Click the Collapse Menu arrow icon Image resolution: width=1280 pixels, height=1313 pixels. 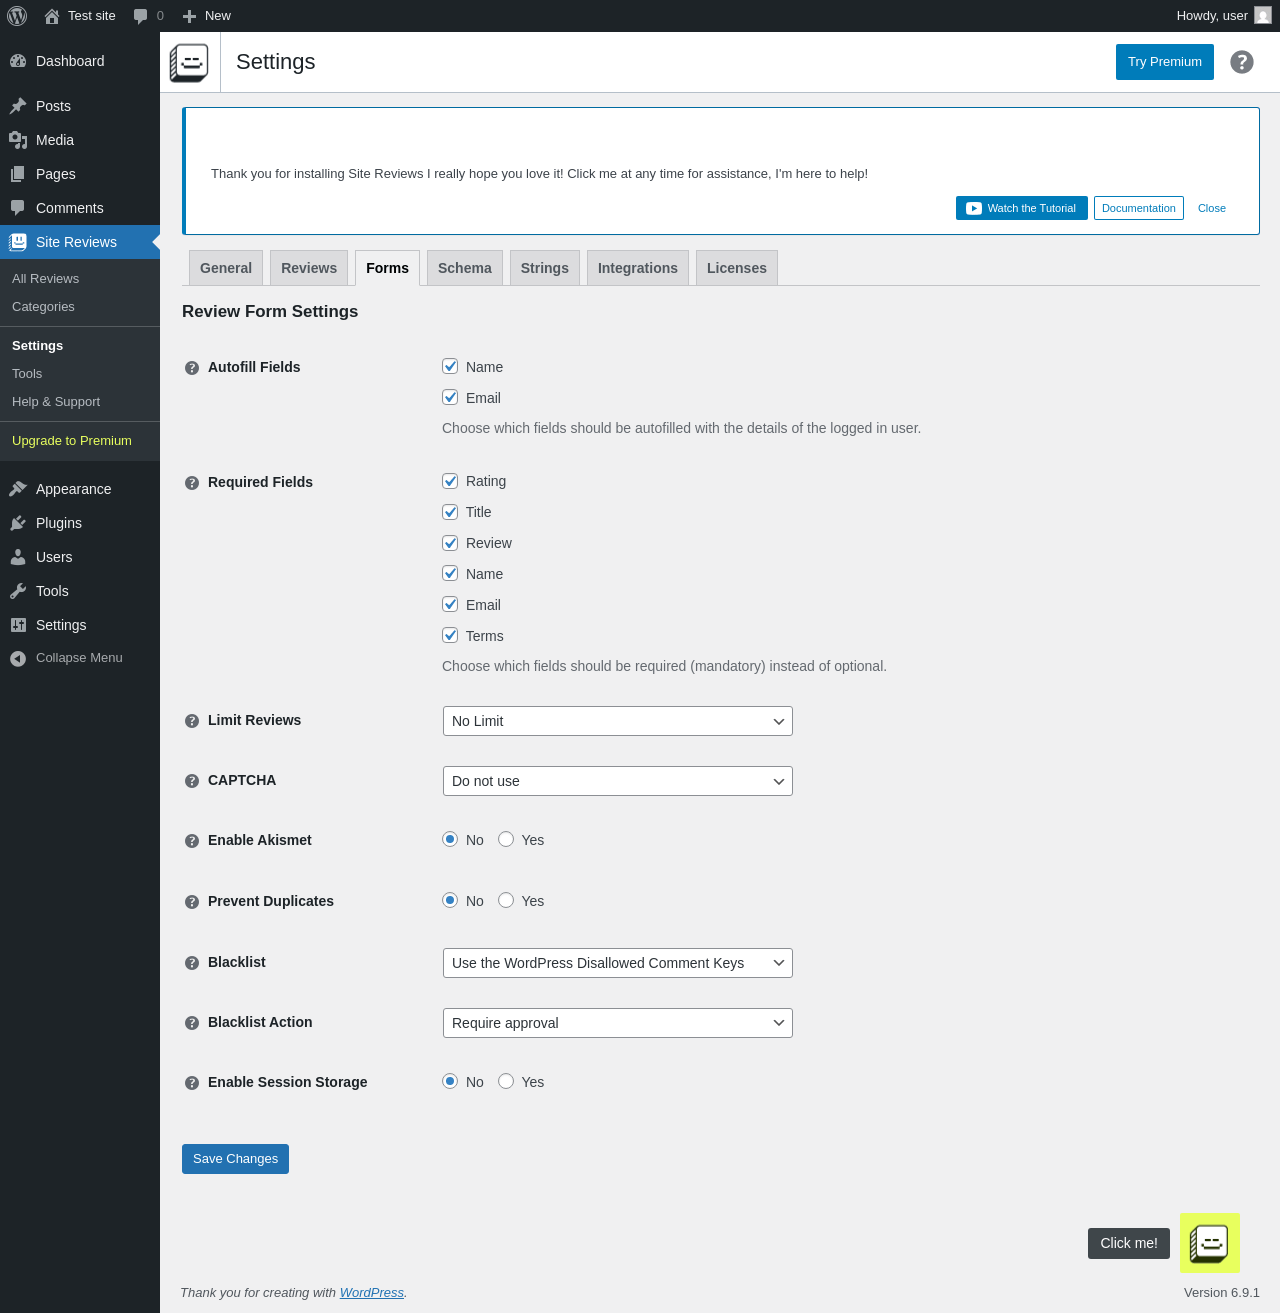18,658
